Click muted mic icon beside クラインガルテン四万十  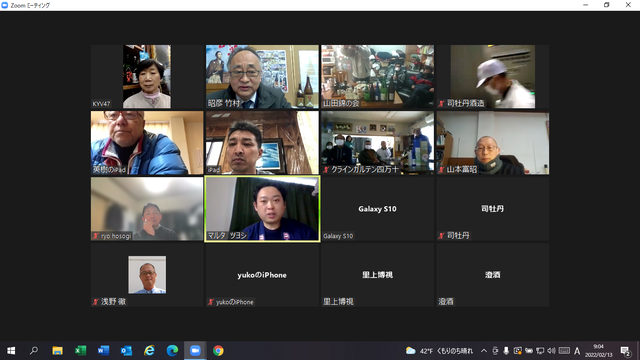tap(326, 170)
